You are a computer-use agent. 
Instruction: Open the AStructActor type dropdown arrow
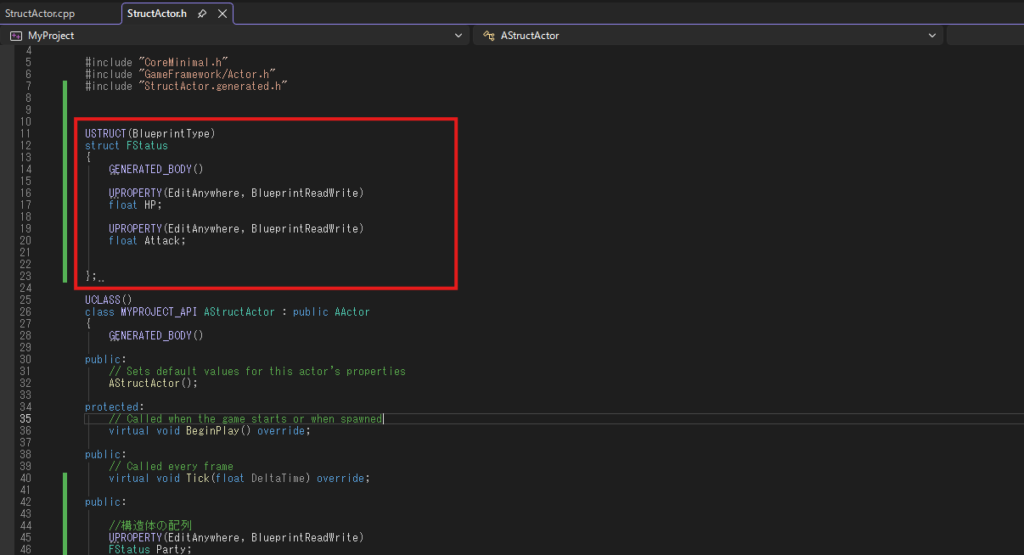click(931, 35)
